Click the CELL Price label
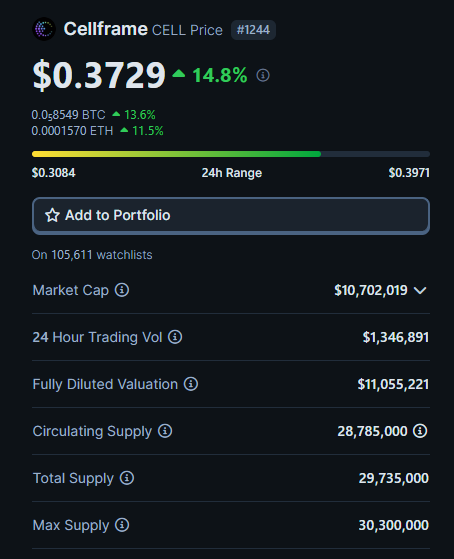Screen dimensions: 454x559 (187, 30)
